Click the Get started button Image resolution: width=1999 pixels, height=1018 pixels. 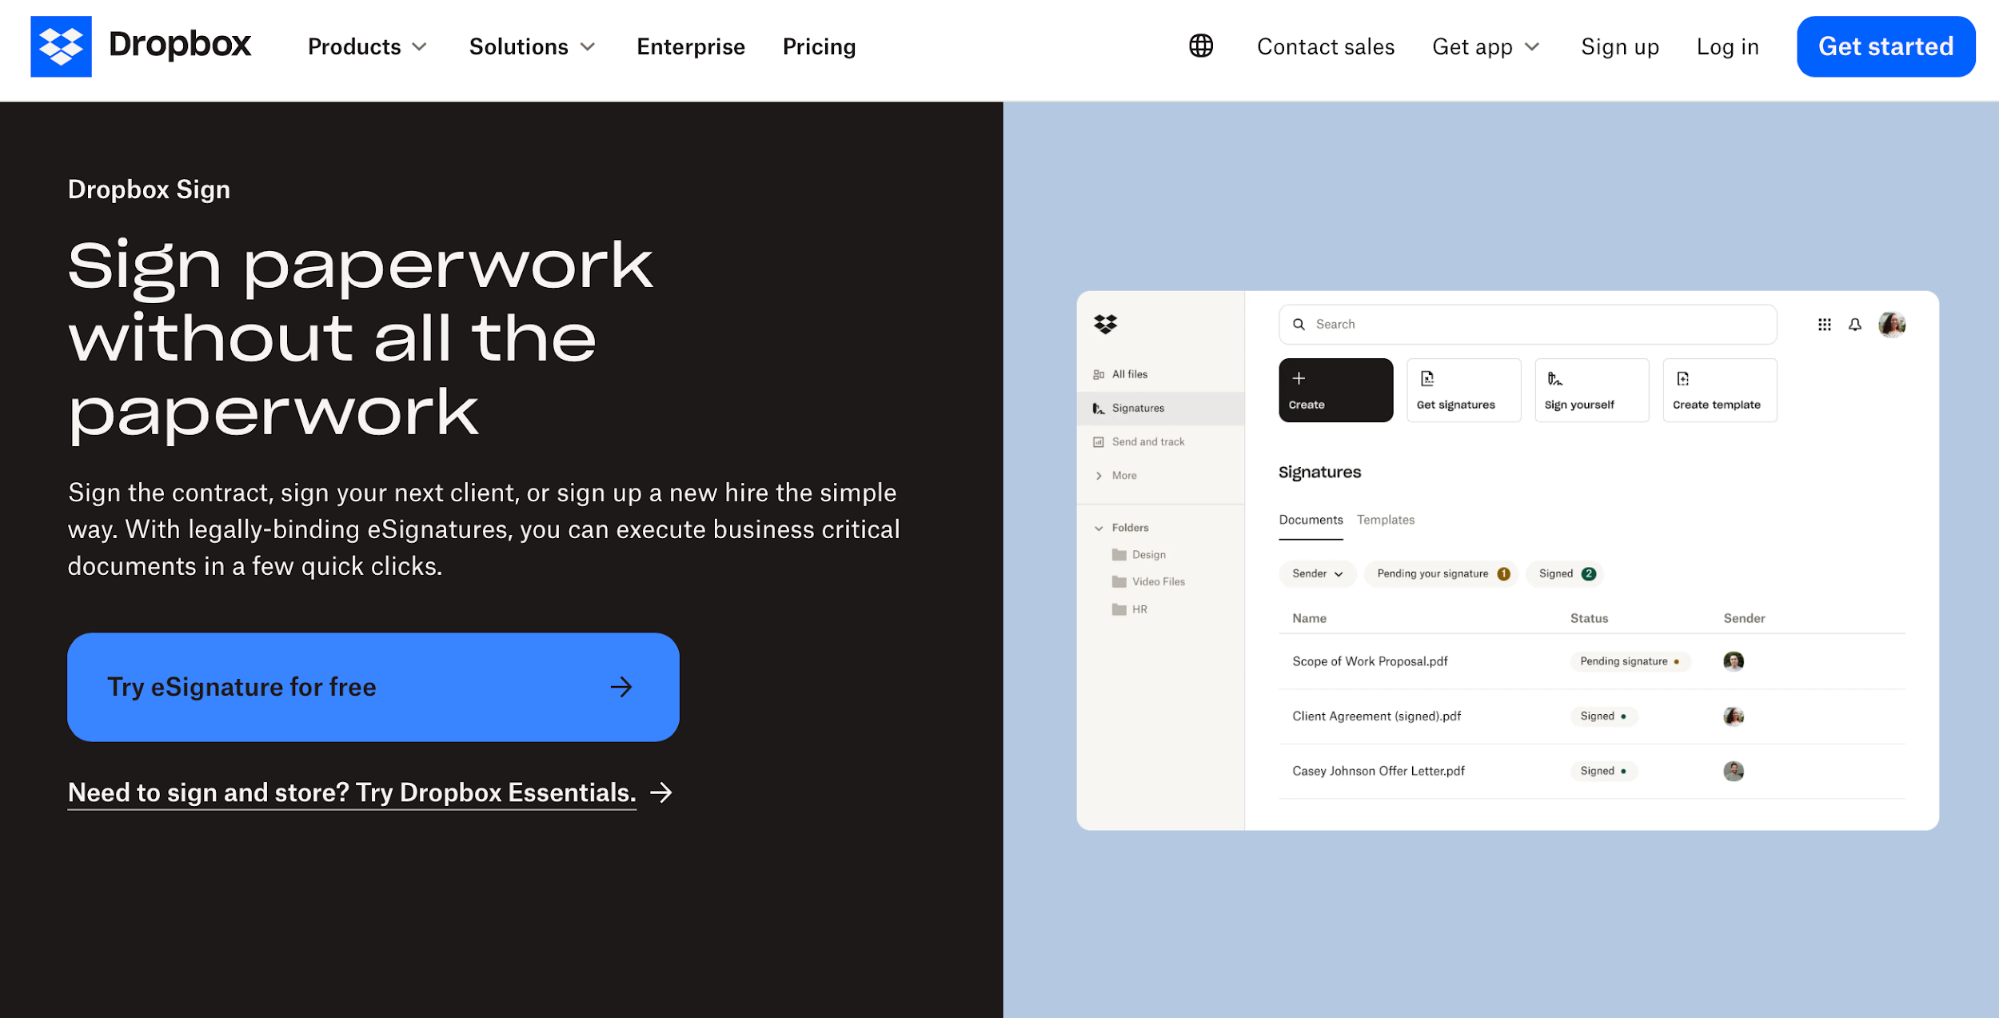tap(1886, 46)
